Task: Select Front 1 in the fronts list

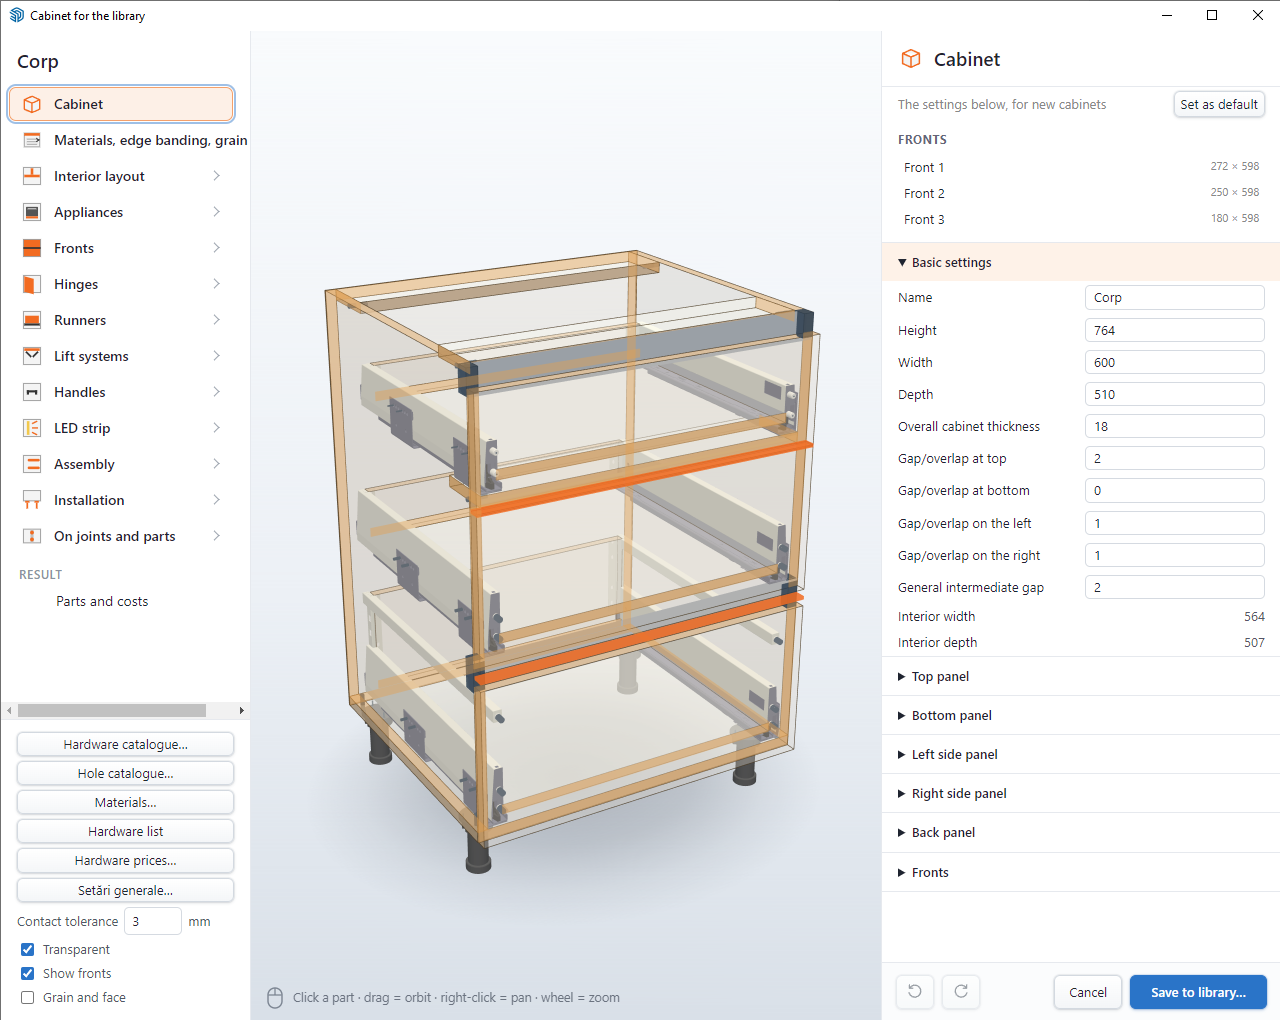Action: (1081, 167)
